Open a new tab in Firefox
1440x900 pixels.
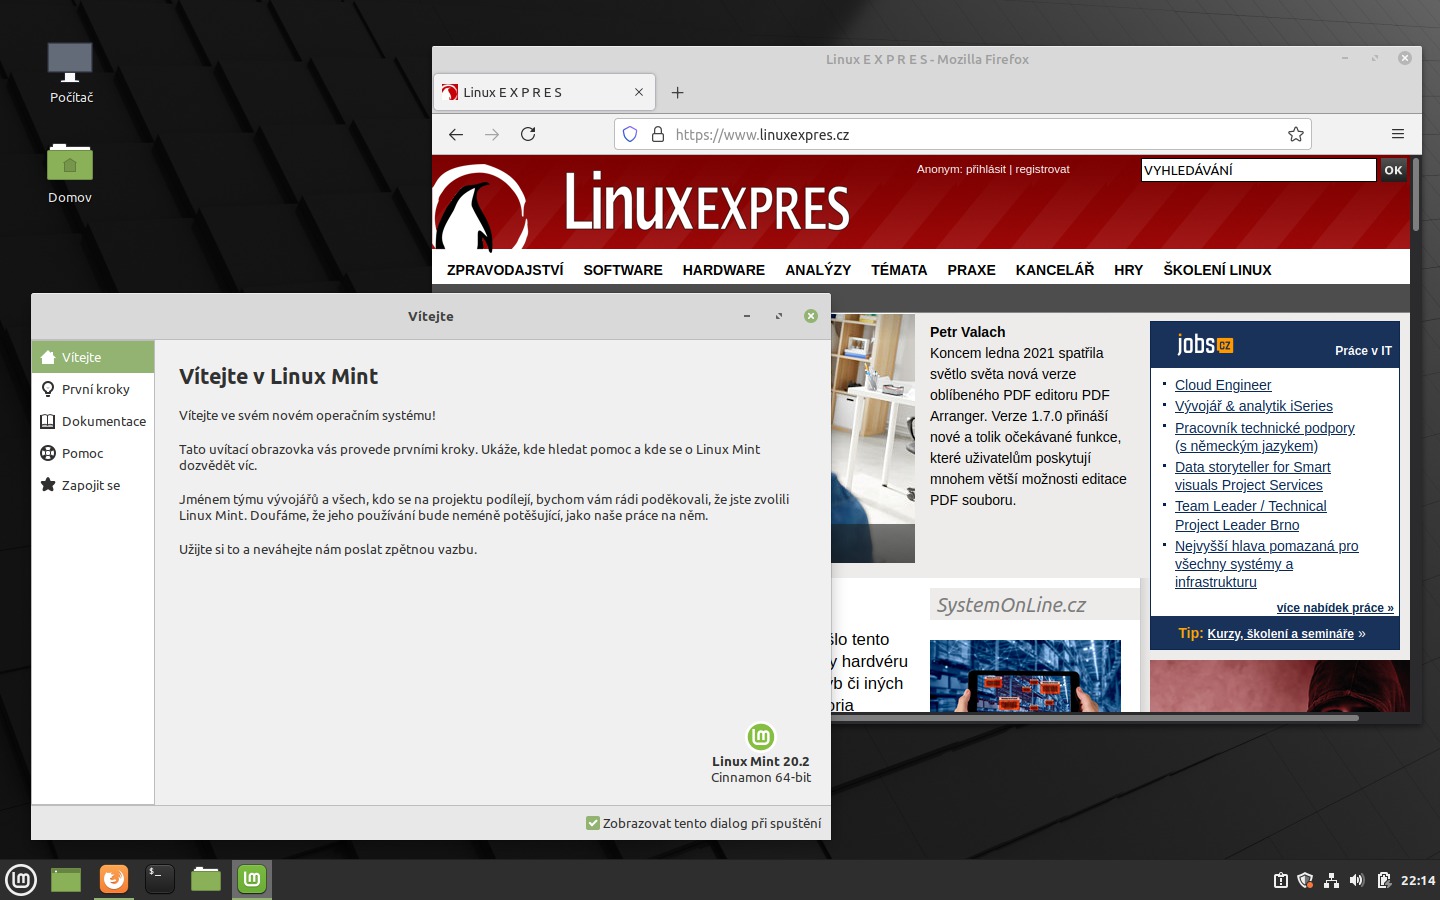click(677, 93)
